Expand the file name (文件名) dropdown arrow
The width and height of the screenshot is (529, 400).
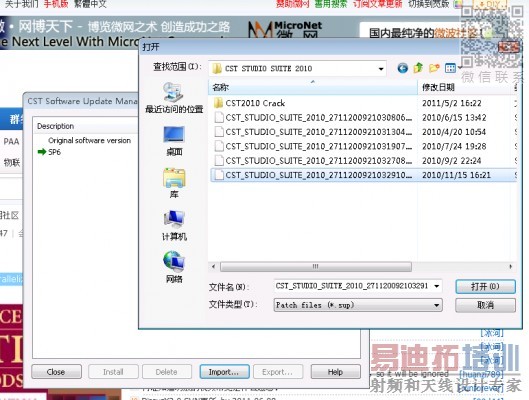[437, 286]
